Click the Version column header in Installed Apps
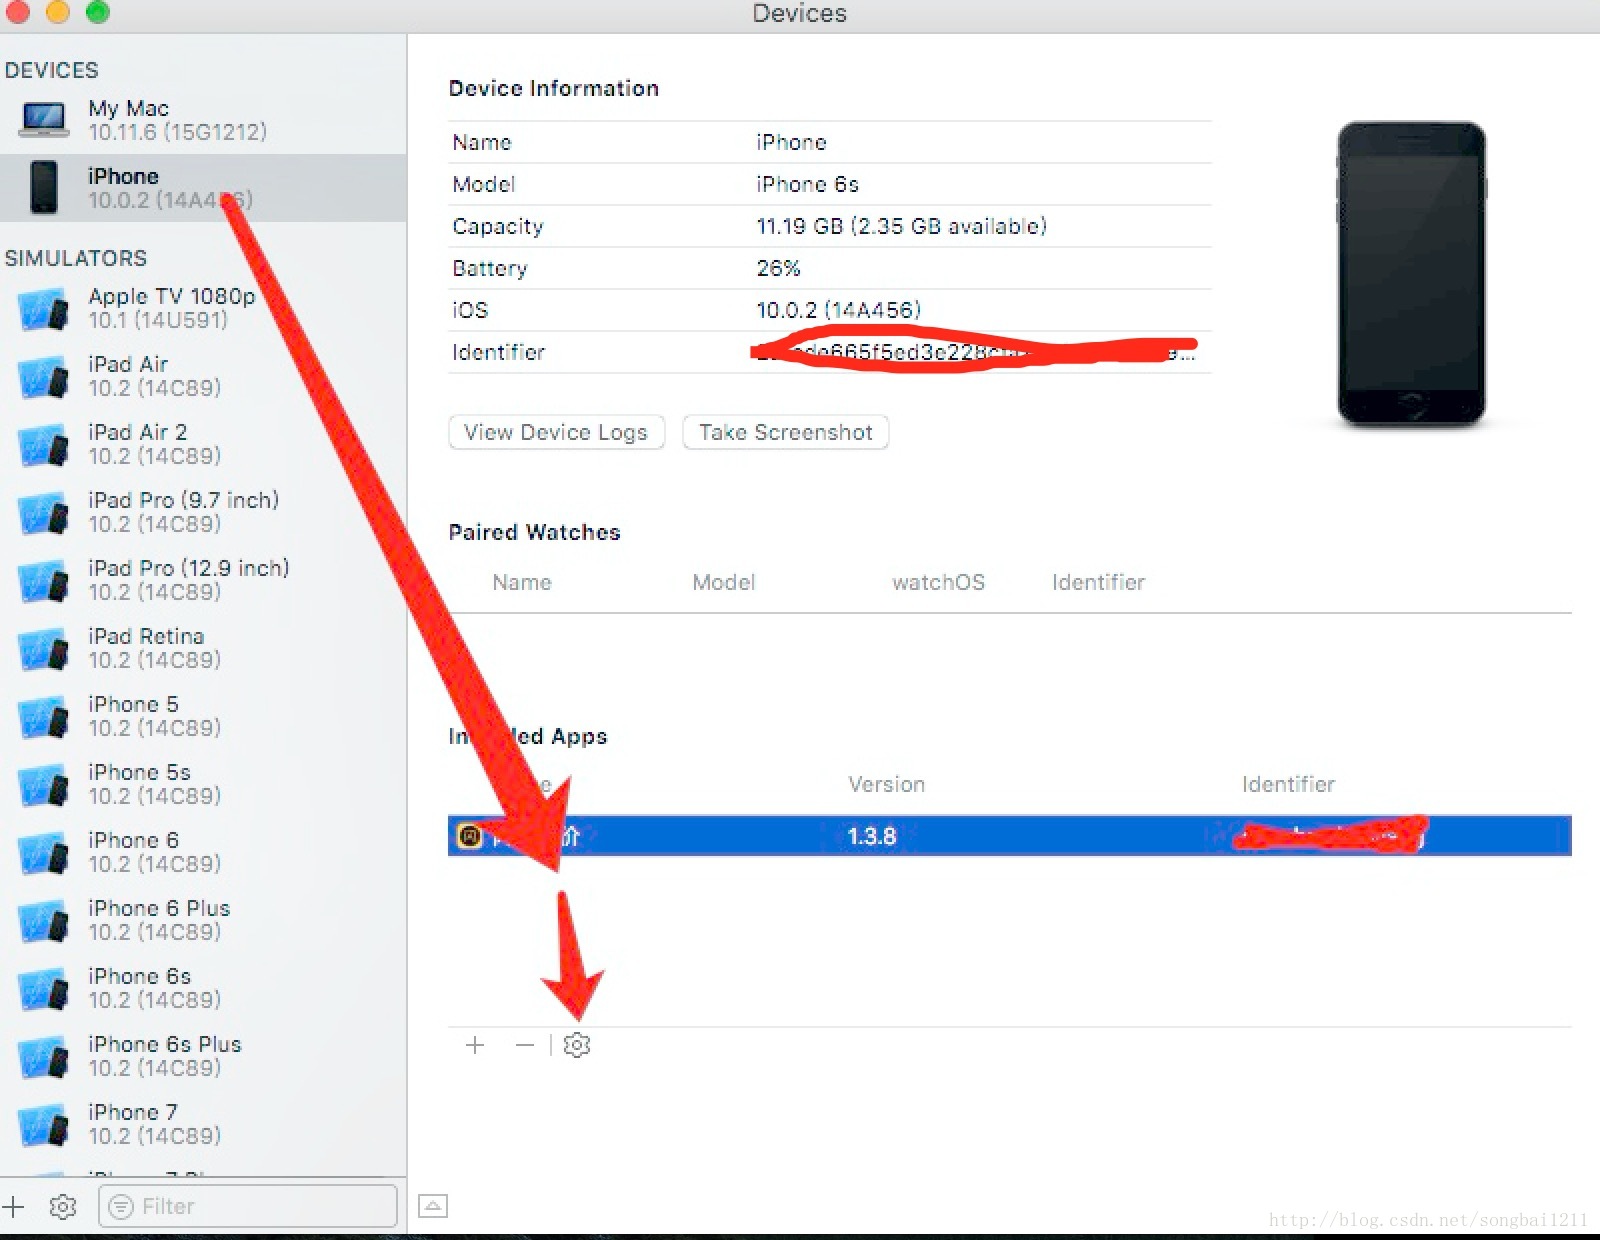 [x=887, y=784]
